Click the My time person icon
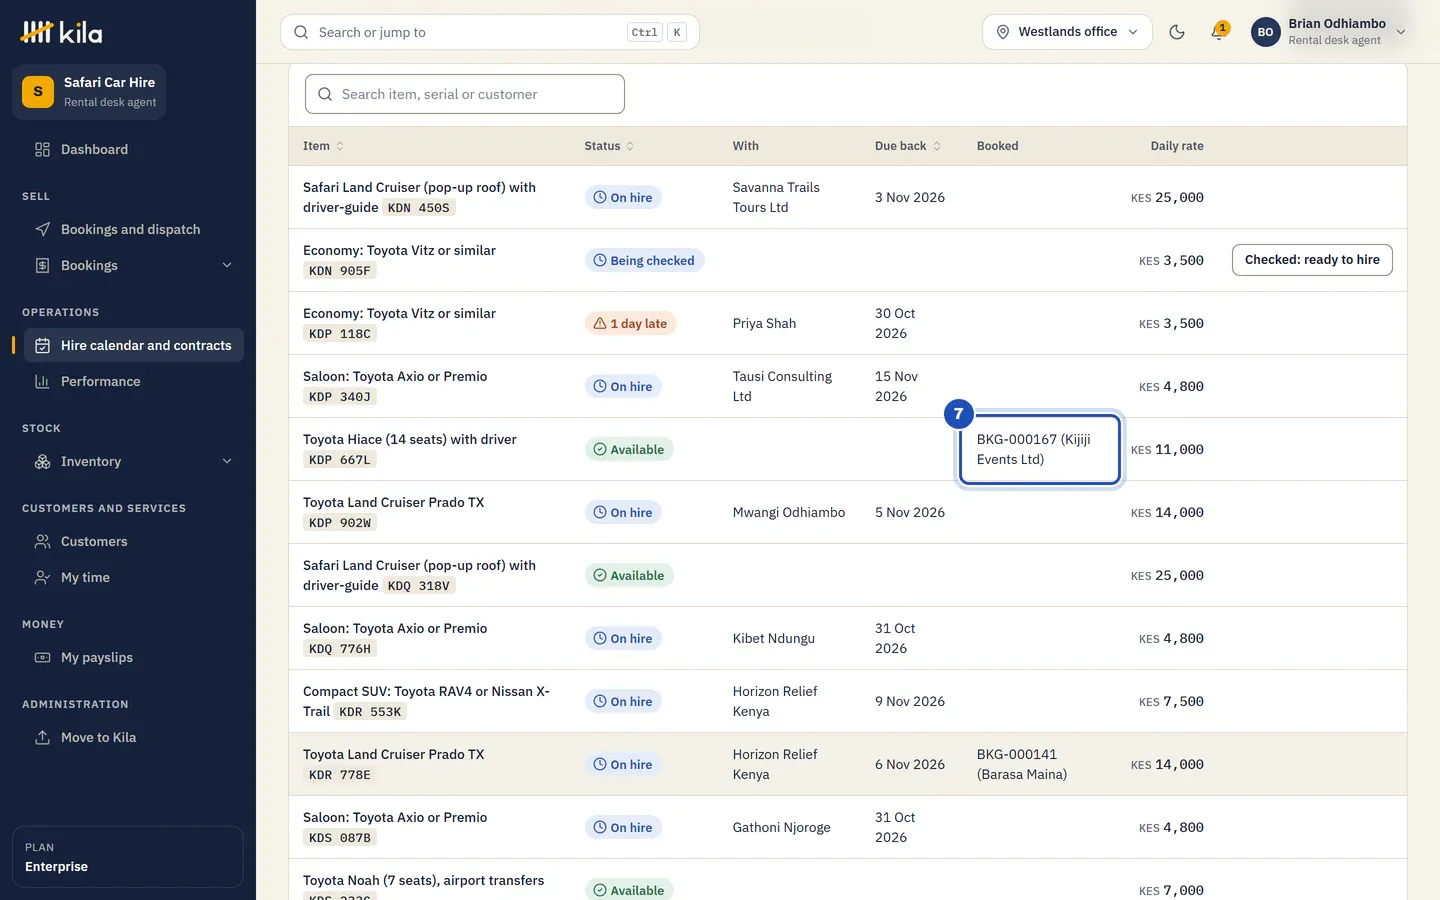The height and width of the screenshot is (900, 1440). 42,578
